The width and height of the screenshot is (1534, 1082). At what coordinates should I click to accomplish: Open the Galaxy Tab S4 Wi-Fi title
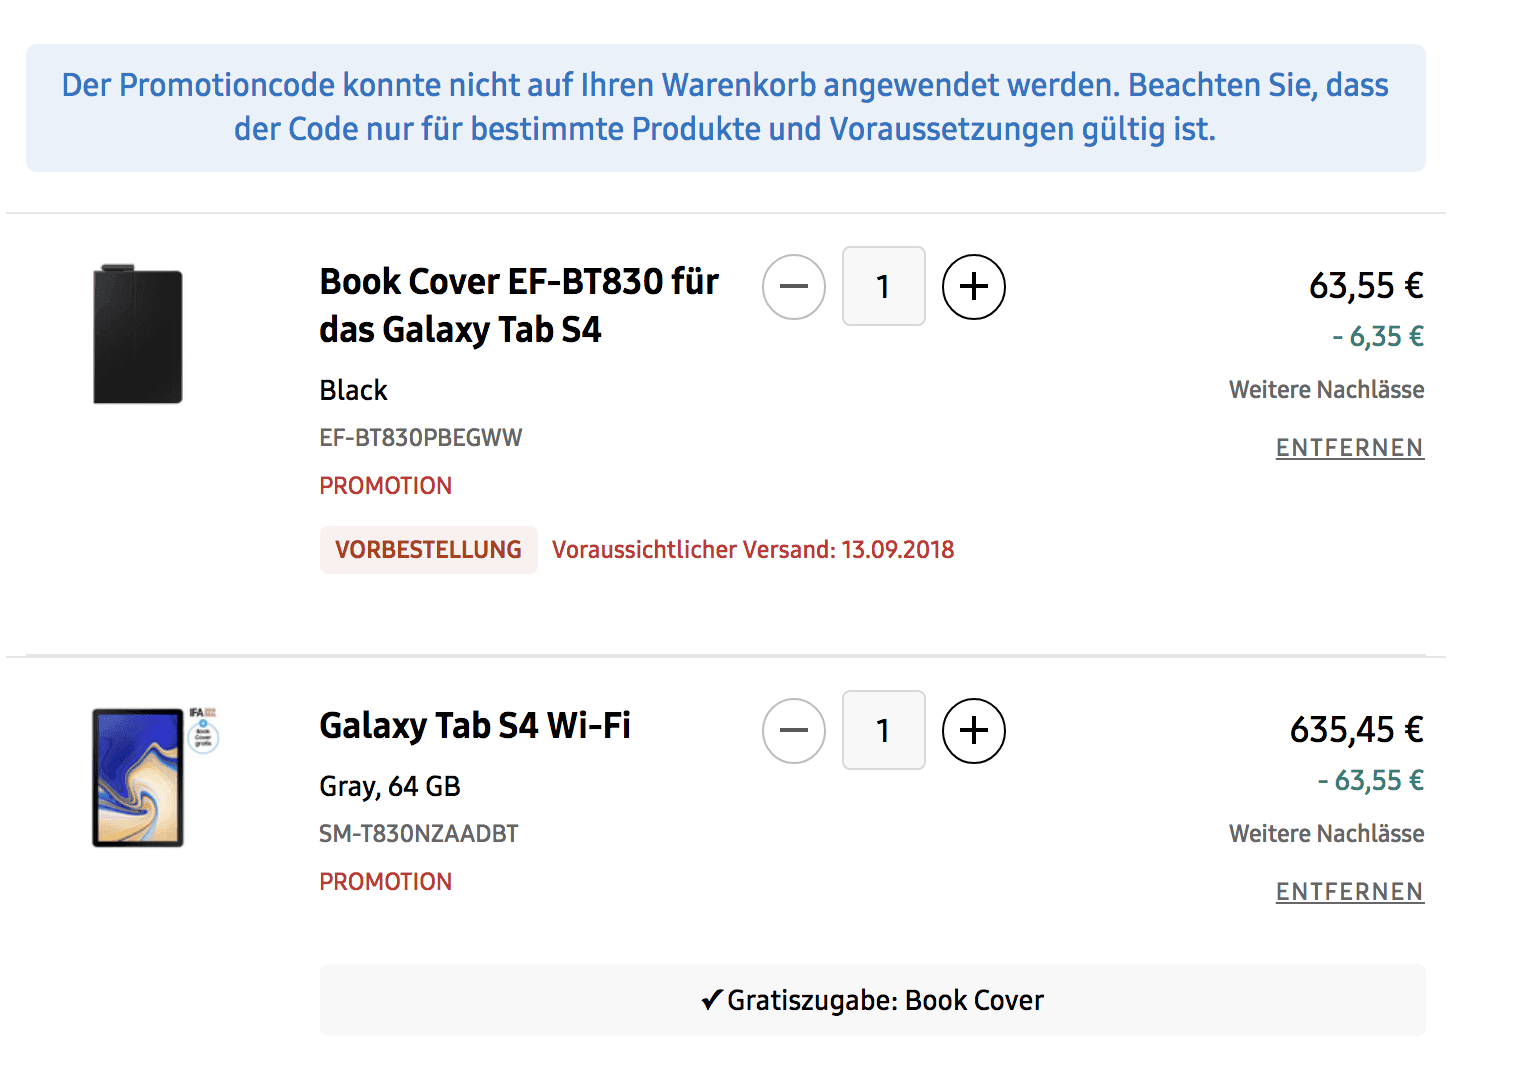click(475, 726)
